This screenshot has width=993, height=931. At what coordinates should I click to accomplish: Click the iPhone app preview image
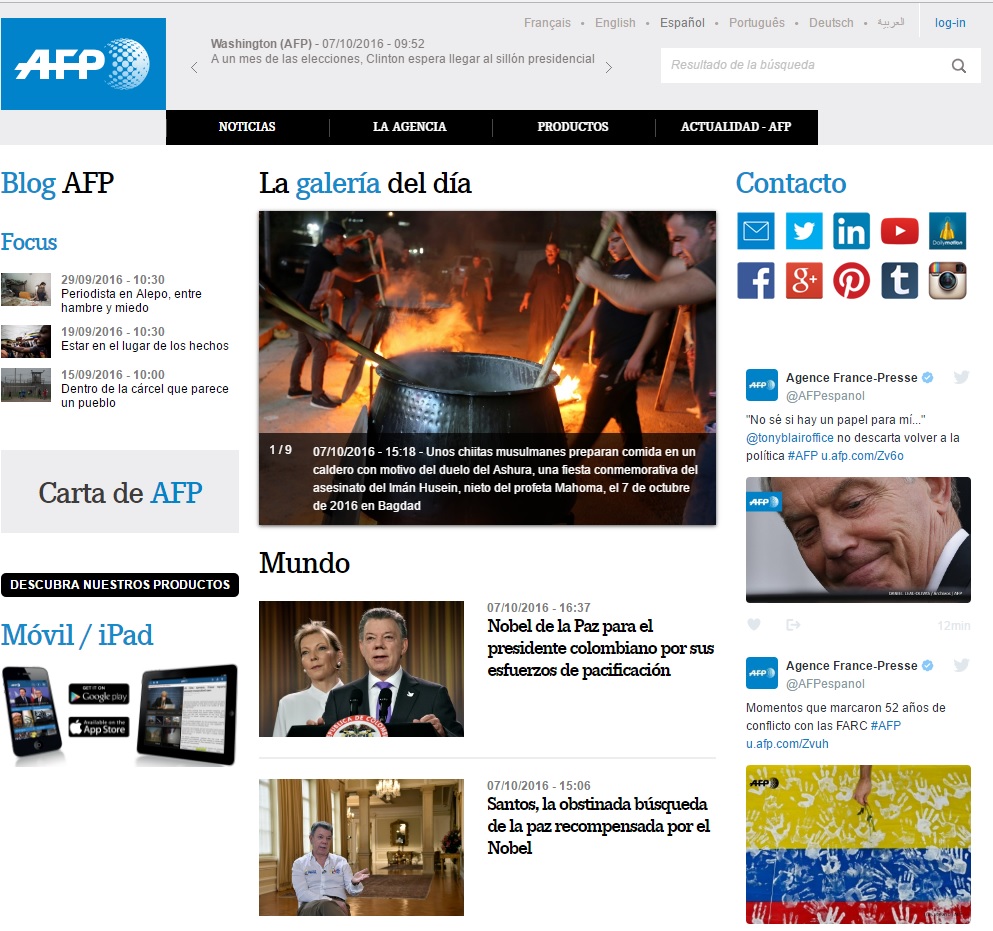[34, 711]
